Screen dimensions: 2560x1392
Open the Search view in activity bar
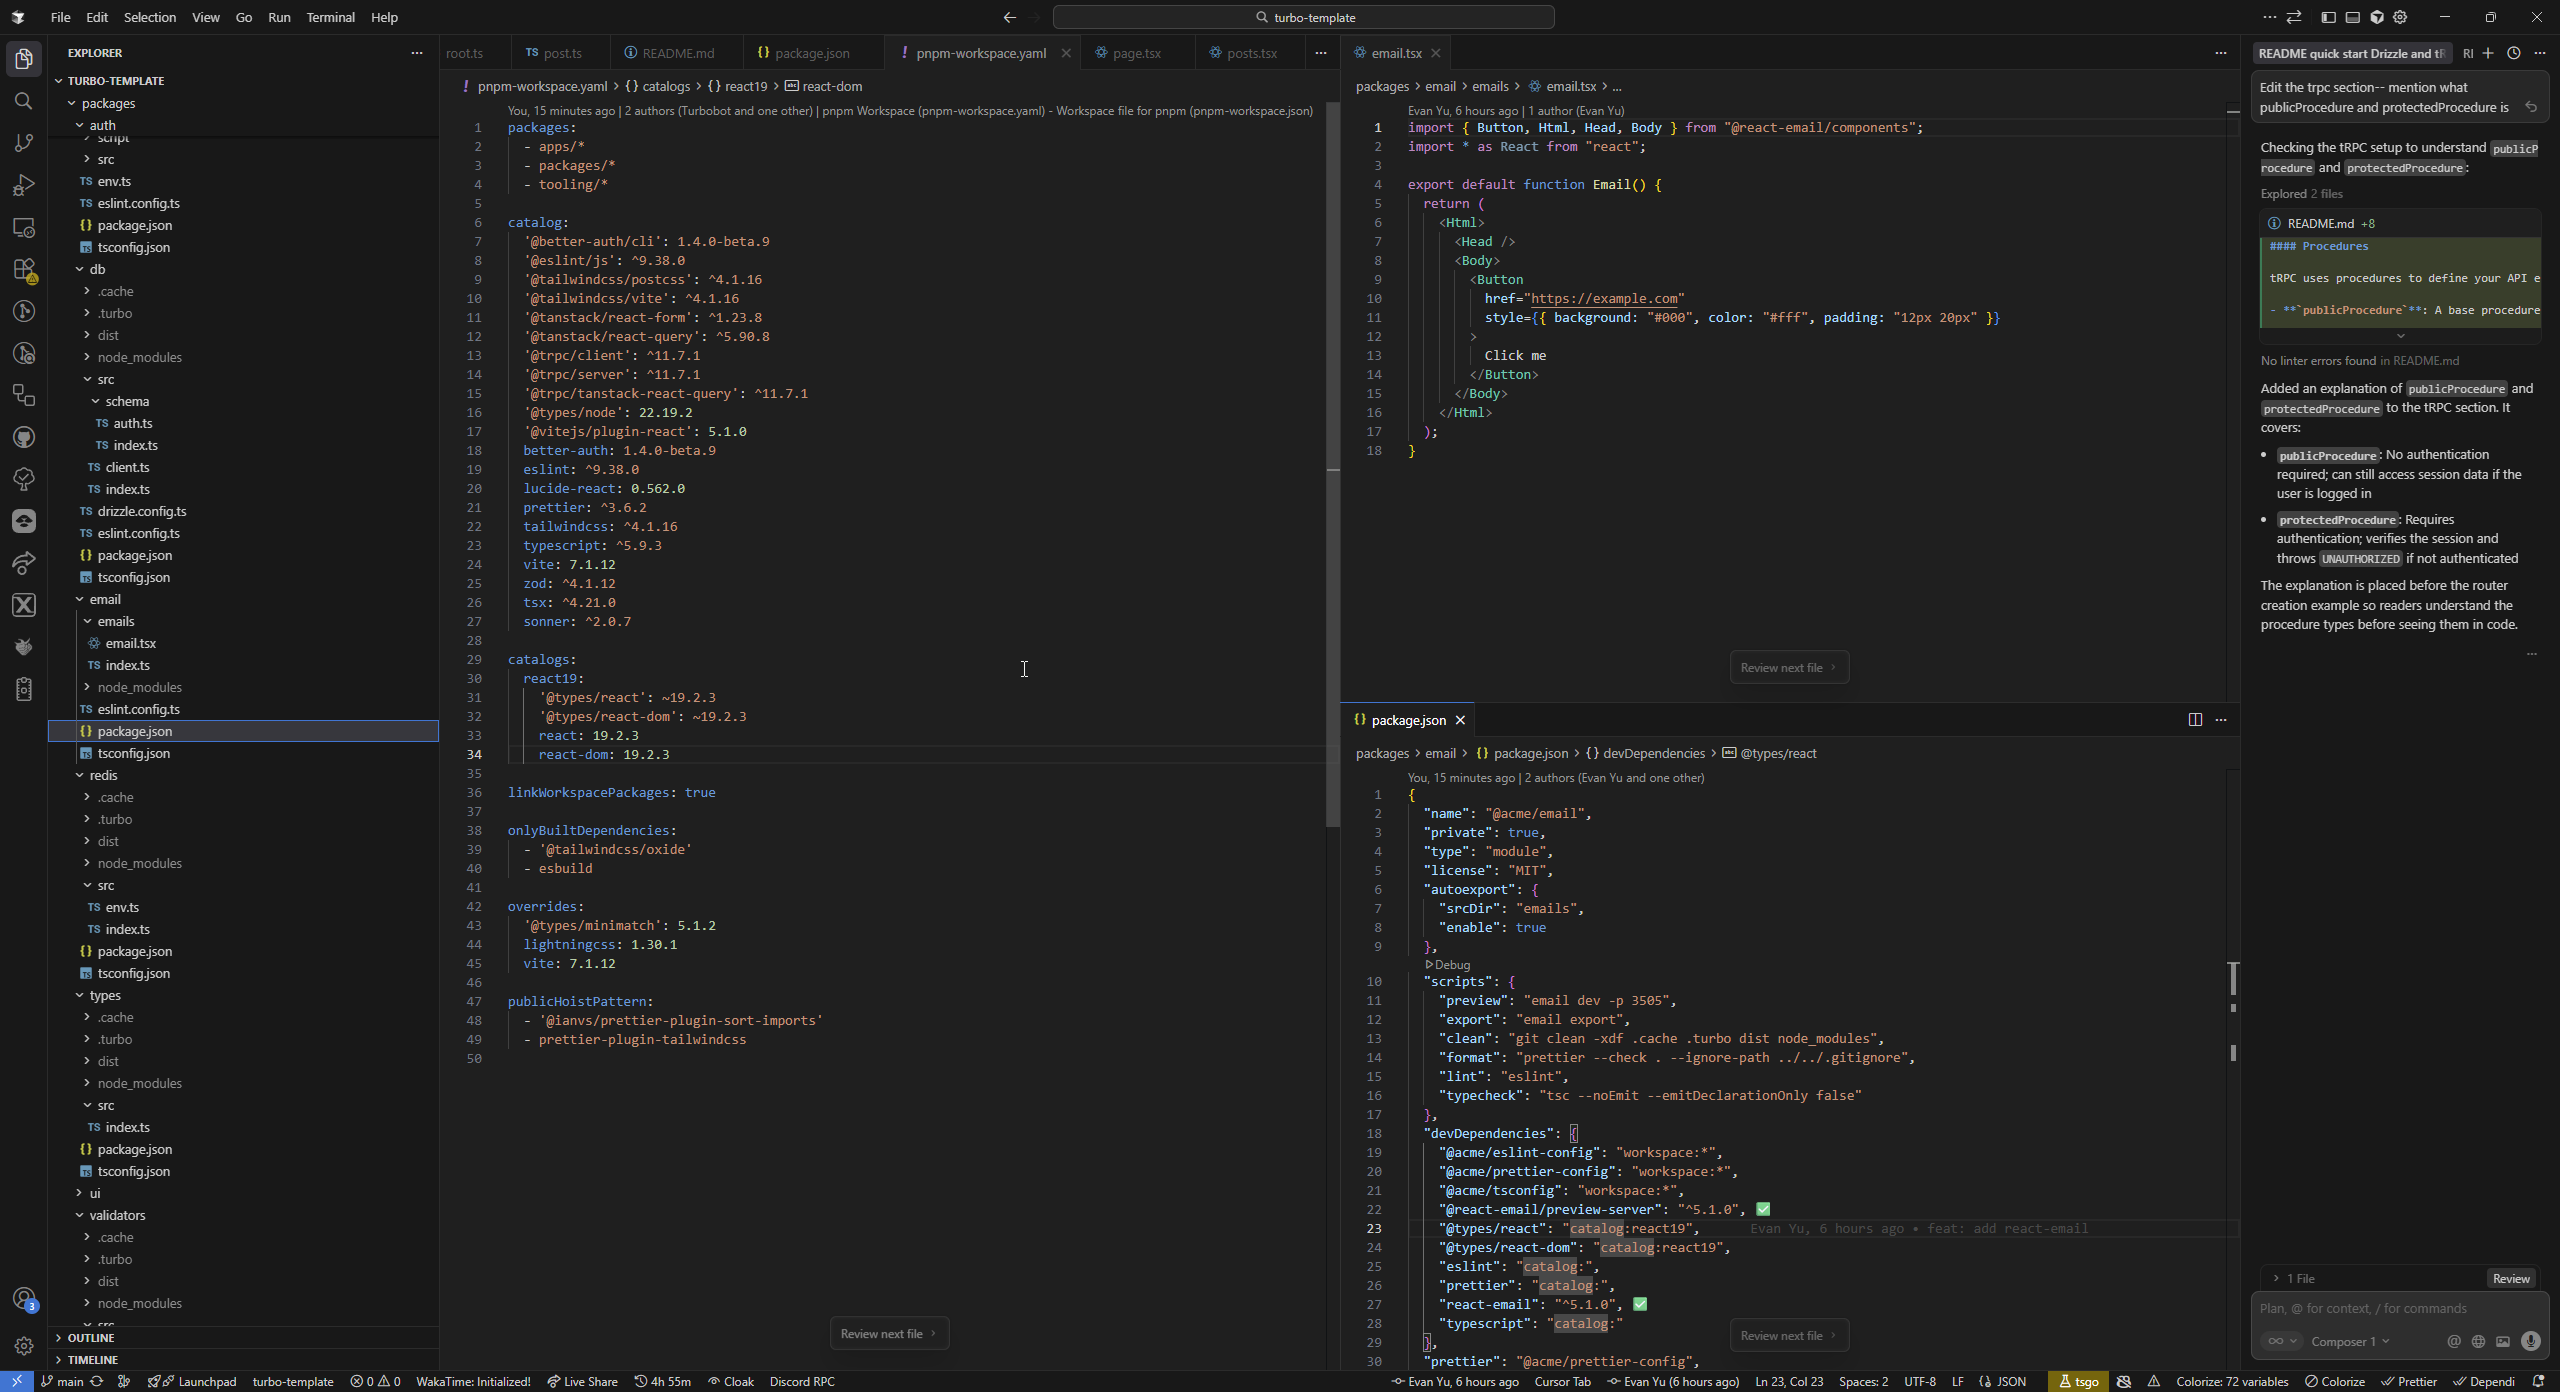click(24, 101)
